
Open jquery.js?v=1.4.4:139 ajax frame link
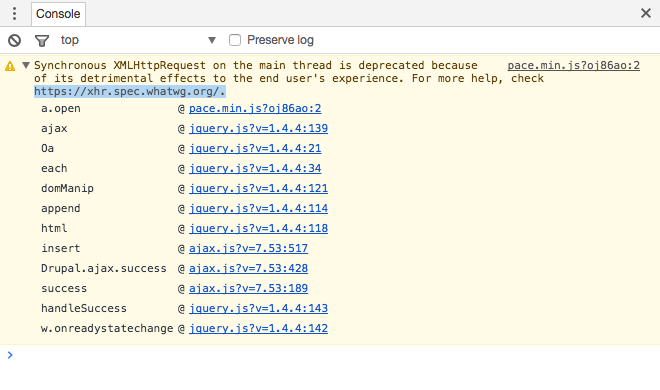click(258, 128)
